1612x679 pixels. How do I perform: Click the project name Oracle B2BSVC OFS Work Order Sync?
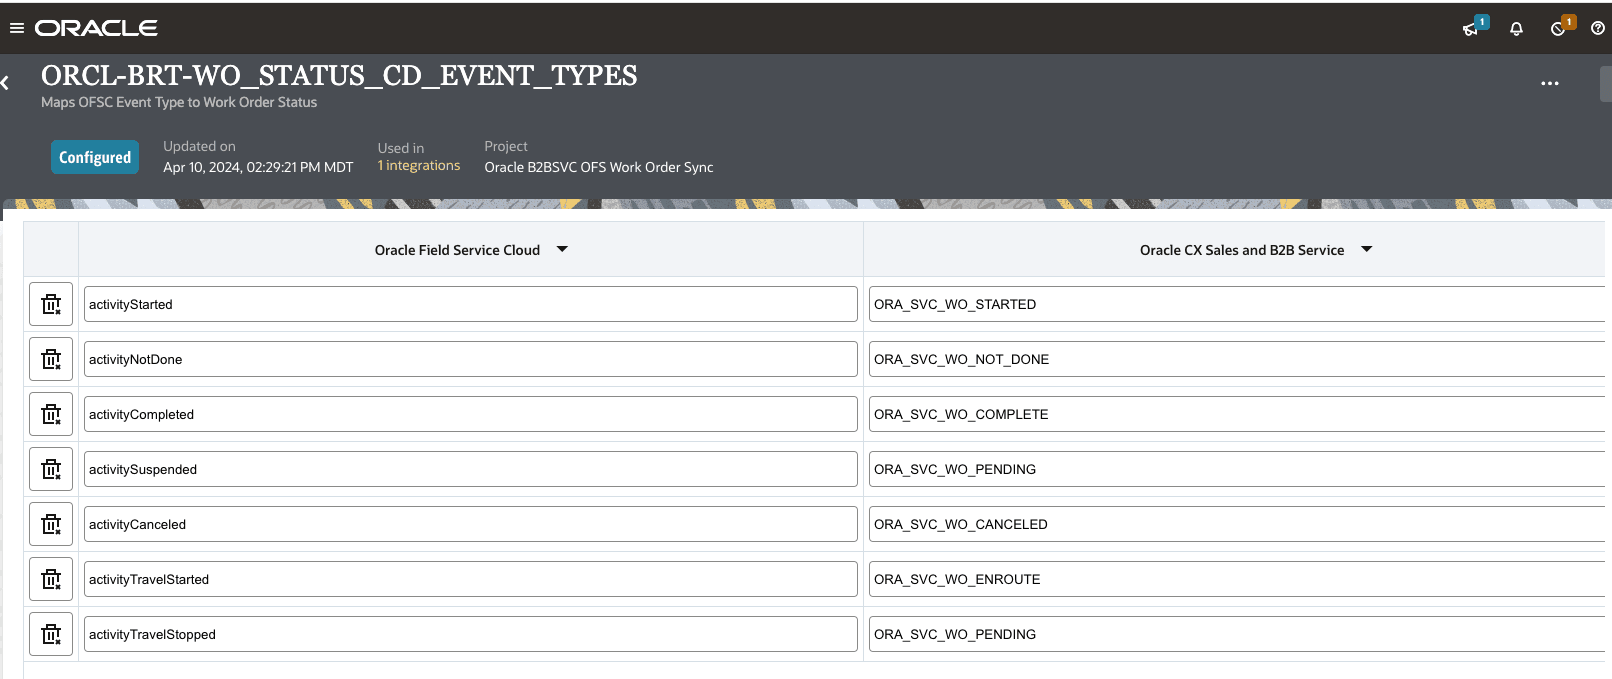point(599,167)
